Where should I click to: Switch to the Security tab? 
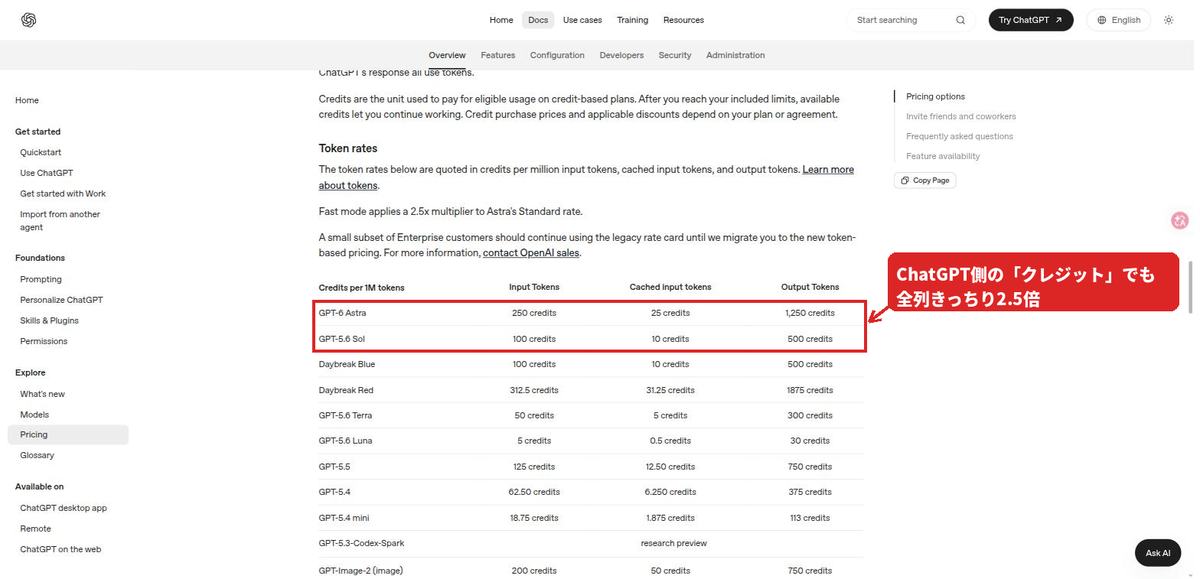[675, 55]
